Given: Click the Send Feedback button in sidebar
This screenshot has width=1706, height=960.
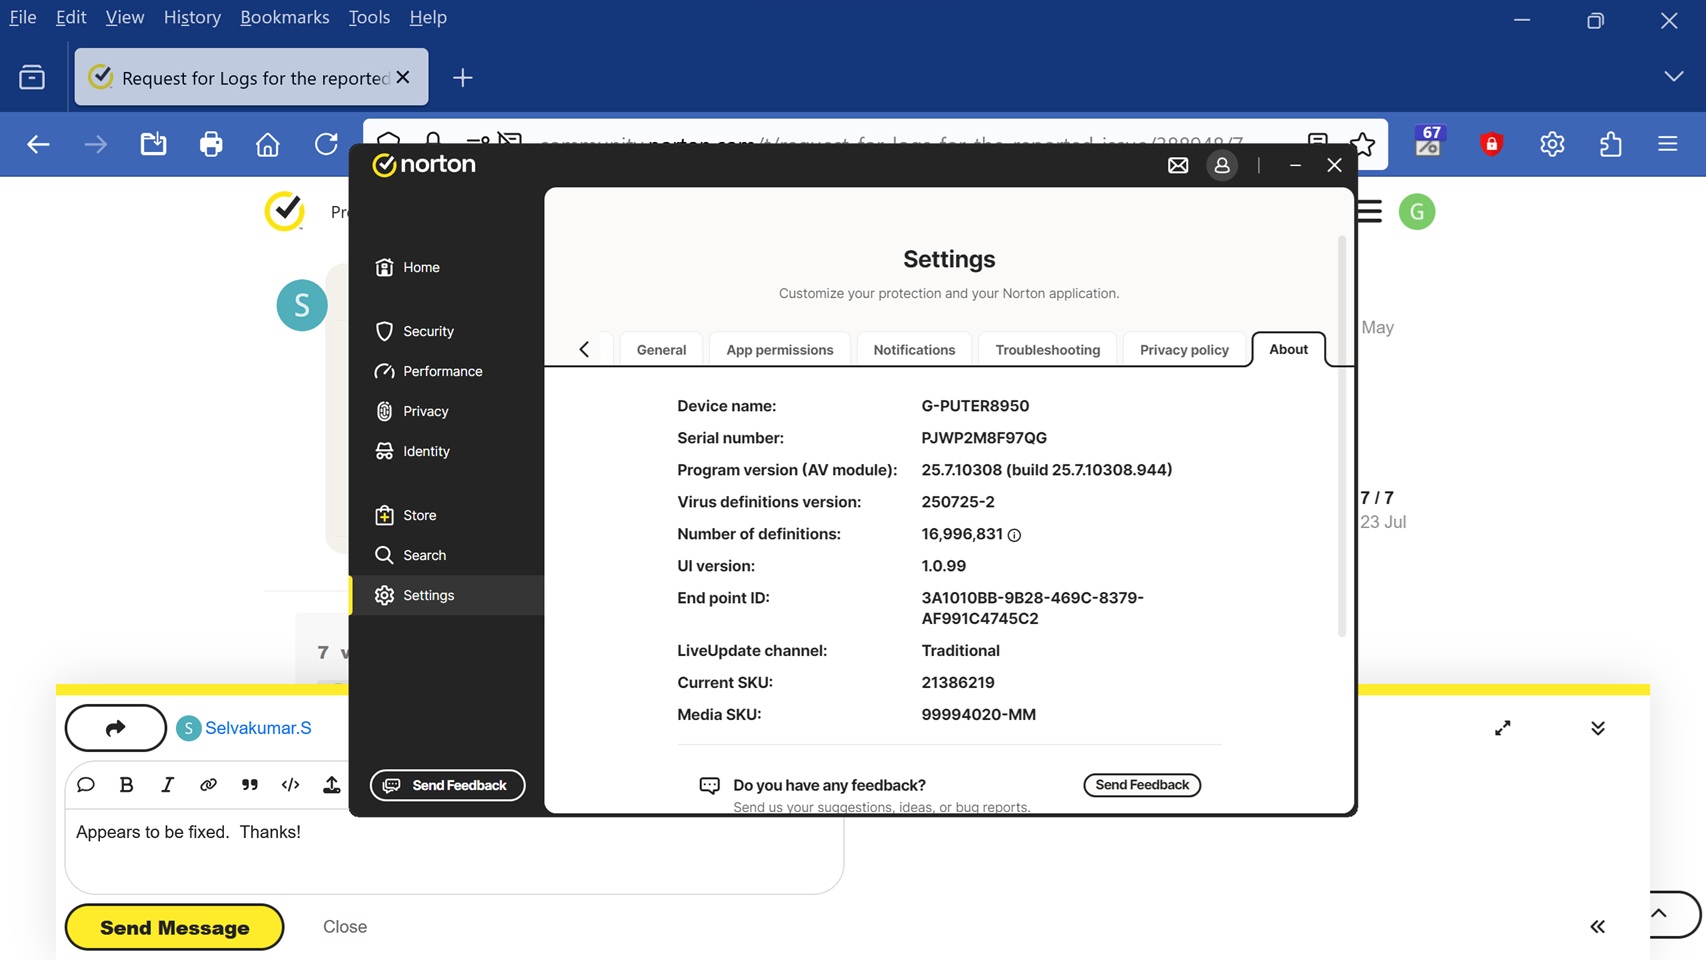Looking at the screenshot, I should click(447, 785).
